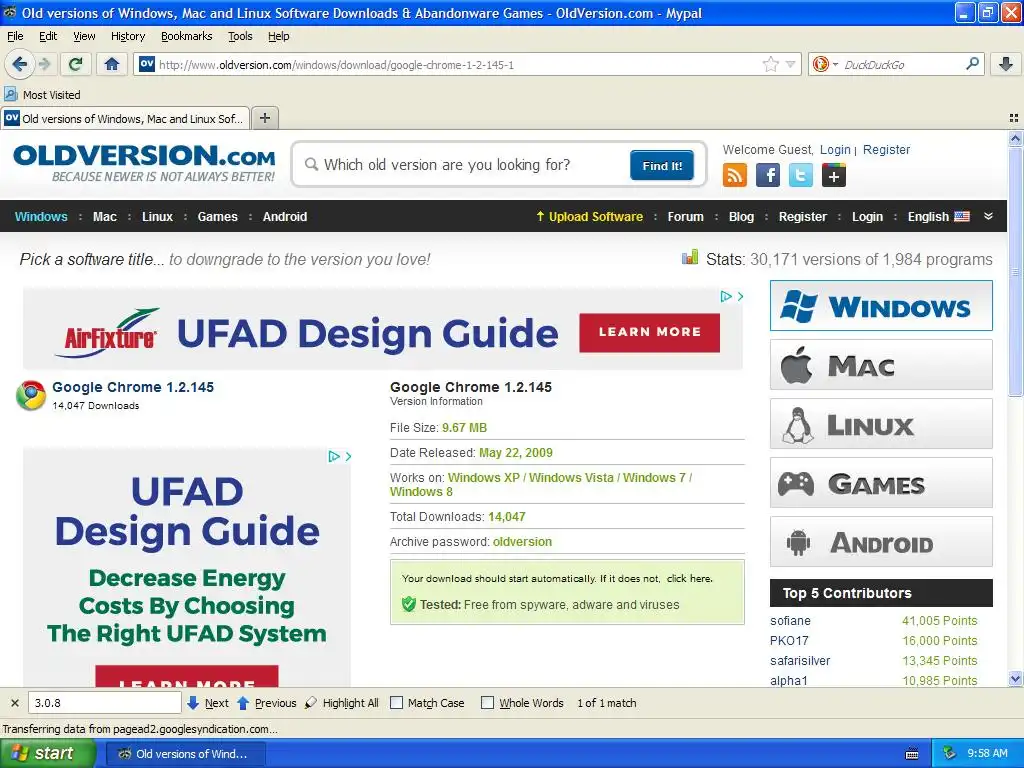The width and height of the screenshot is (1024, 768).
Task: Open Forum in the navigation bar
Action: [685, 216]
